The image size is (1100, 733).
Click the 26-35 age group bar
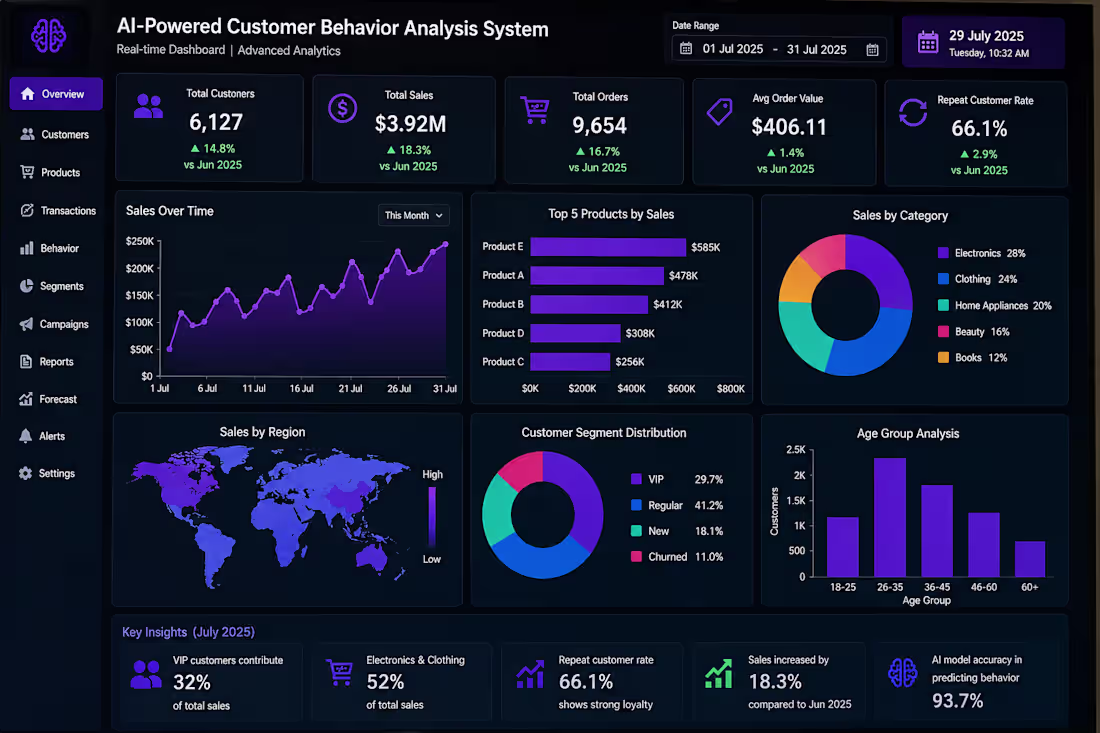890,518
